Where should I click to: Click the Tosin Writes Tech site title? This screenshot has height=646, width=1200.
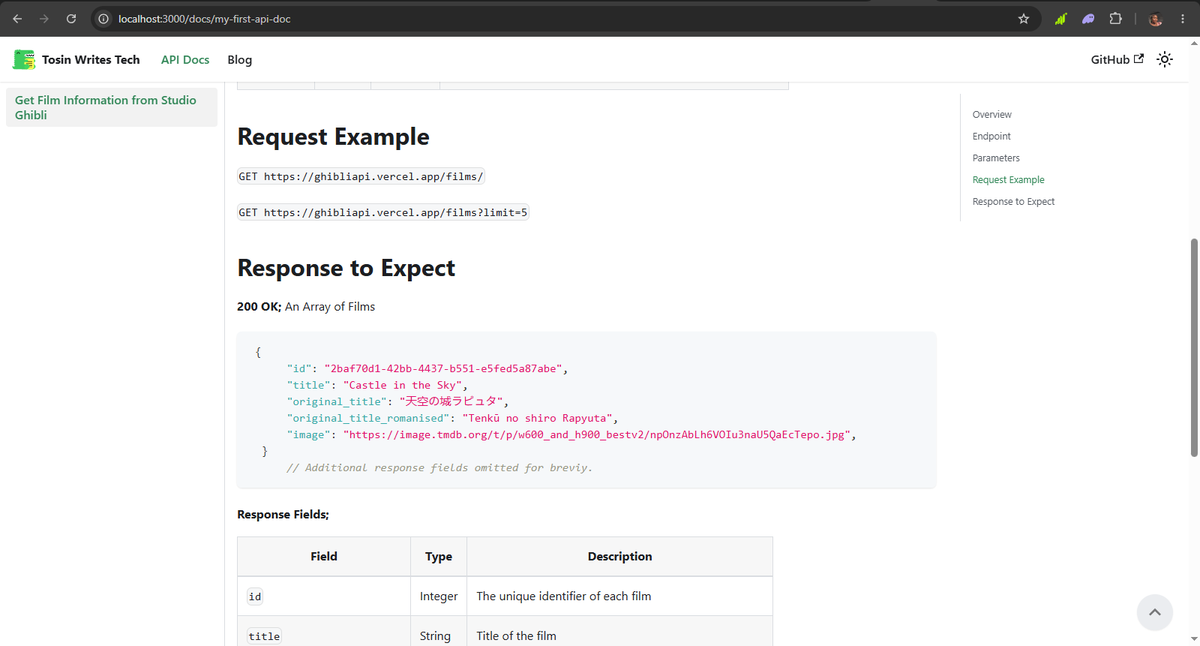coord(91,60)
